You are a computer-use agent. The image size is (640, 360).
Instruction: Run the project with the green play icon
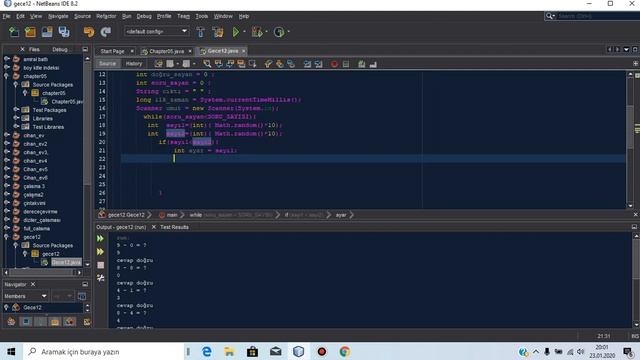pos(236,32)
